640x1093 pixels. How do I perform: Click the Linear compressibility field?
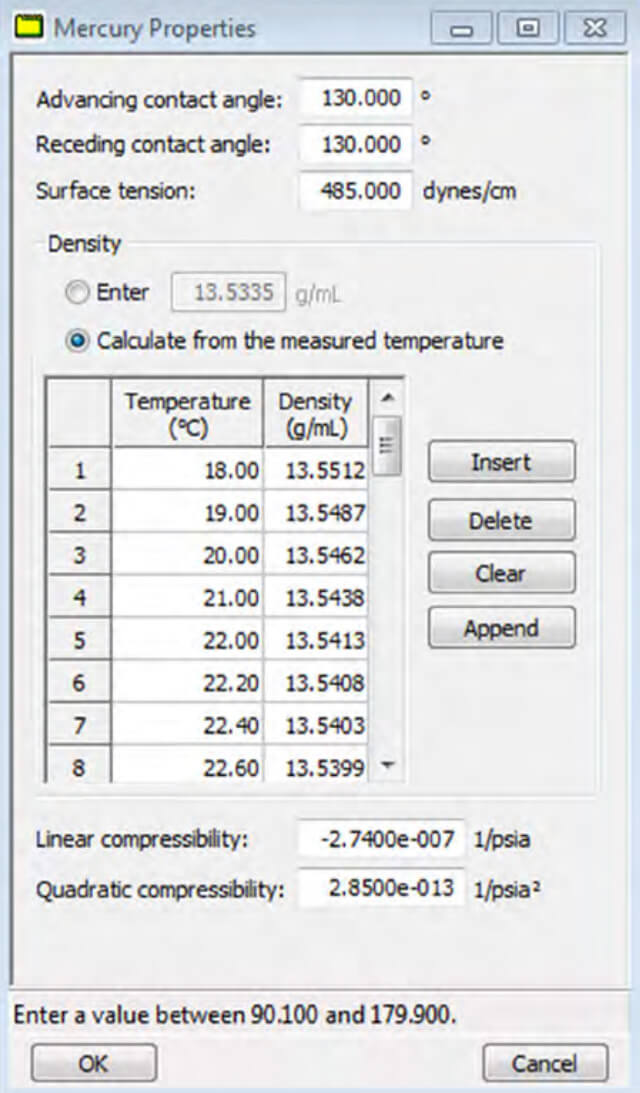(381, 839)
